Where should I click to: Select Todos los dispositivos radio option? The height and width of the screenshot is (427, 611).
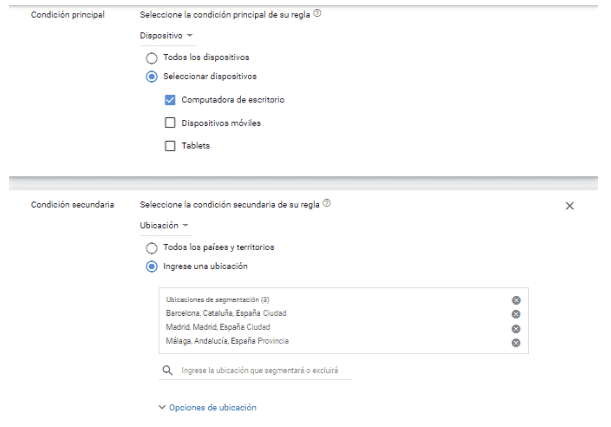point(152,58)
